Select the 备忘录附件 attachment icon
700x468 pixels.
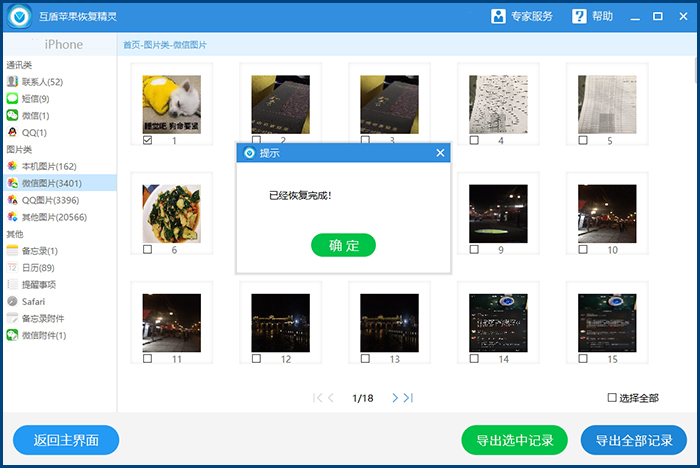tap(12, 318)
